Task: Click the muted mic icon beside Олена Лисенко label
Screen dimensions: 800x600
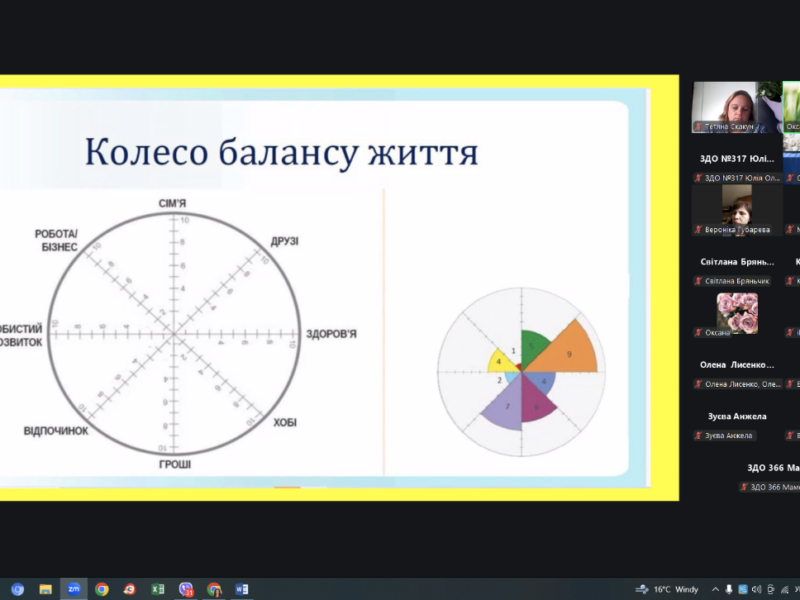Action: (698, 384)
